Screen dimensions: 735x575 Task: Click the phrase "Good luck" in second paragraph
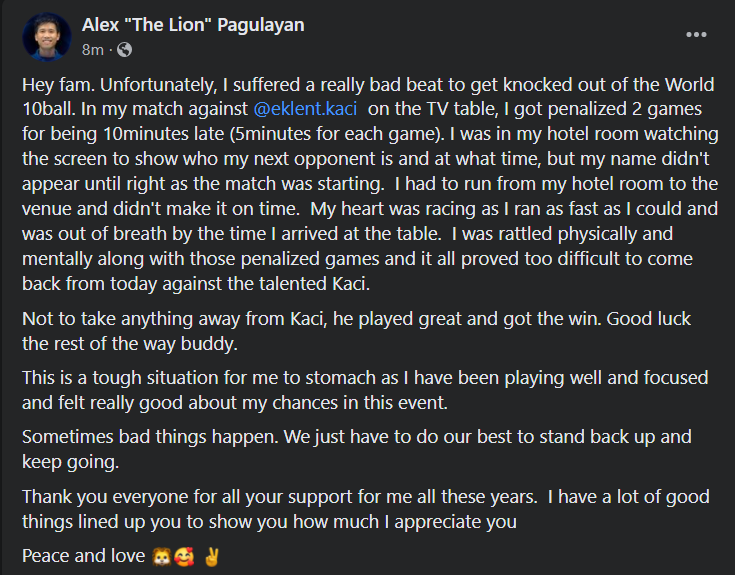[x=648, y=319]
